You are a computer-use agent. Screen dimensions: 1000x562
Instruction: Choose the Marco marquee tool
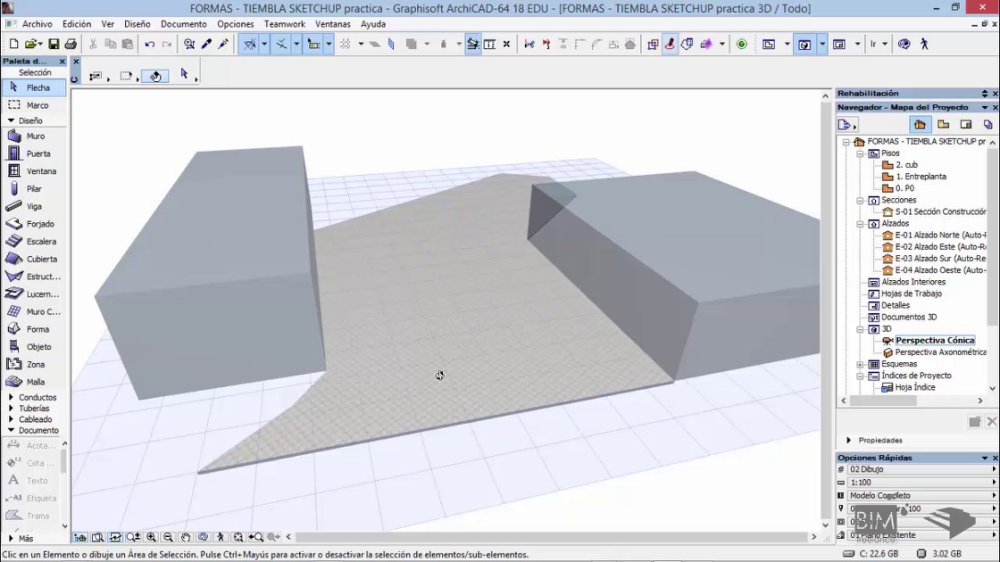coord(33,105)
